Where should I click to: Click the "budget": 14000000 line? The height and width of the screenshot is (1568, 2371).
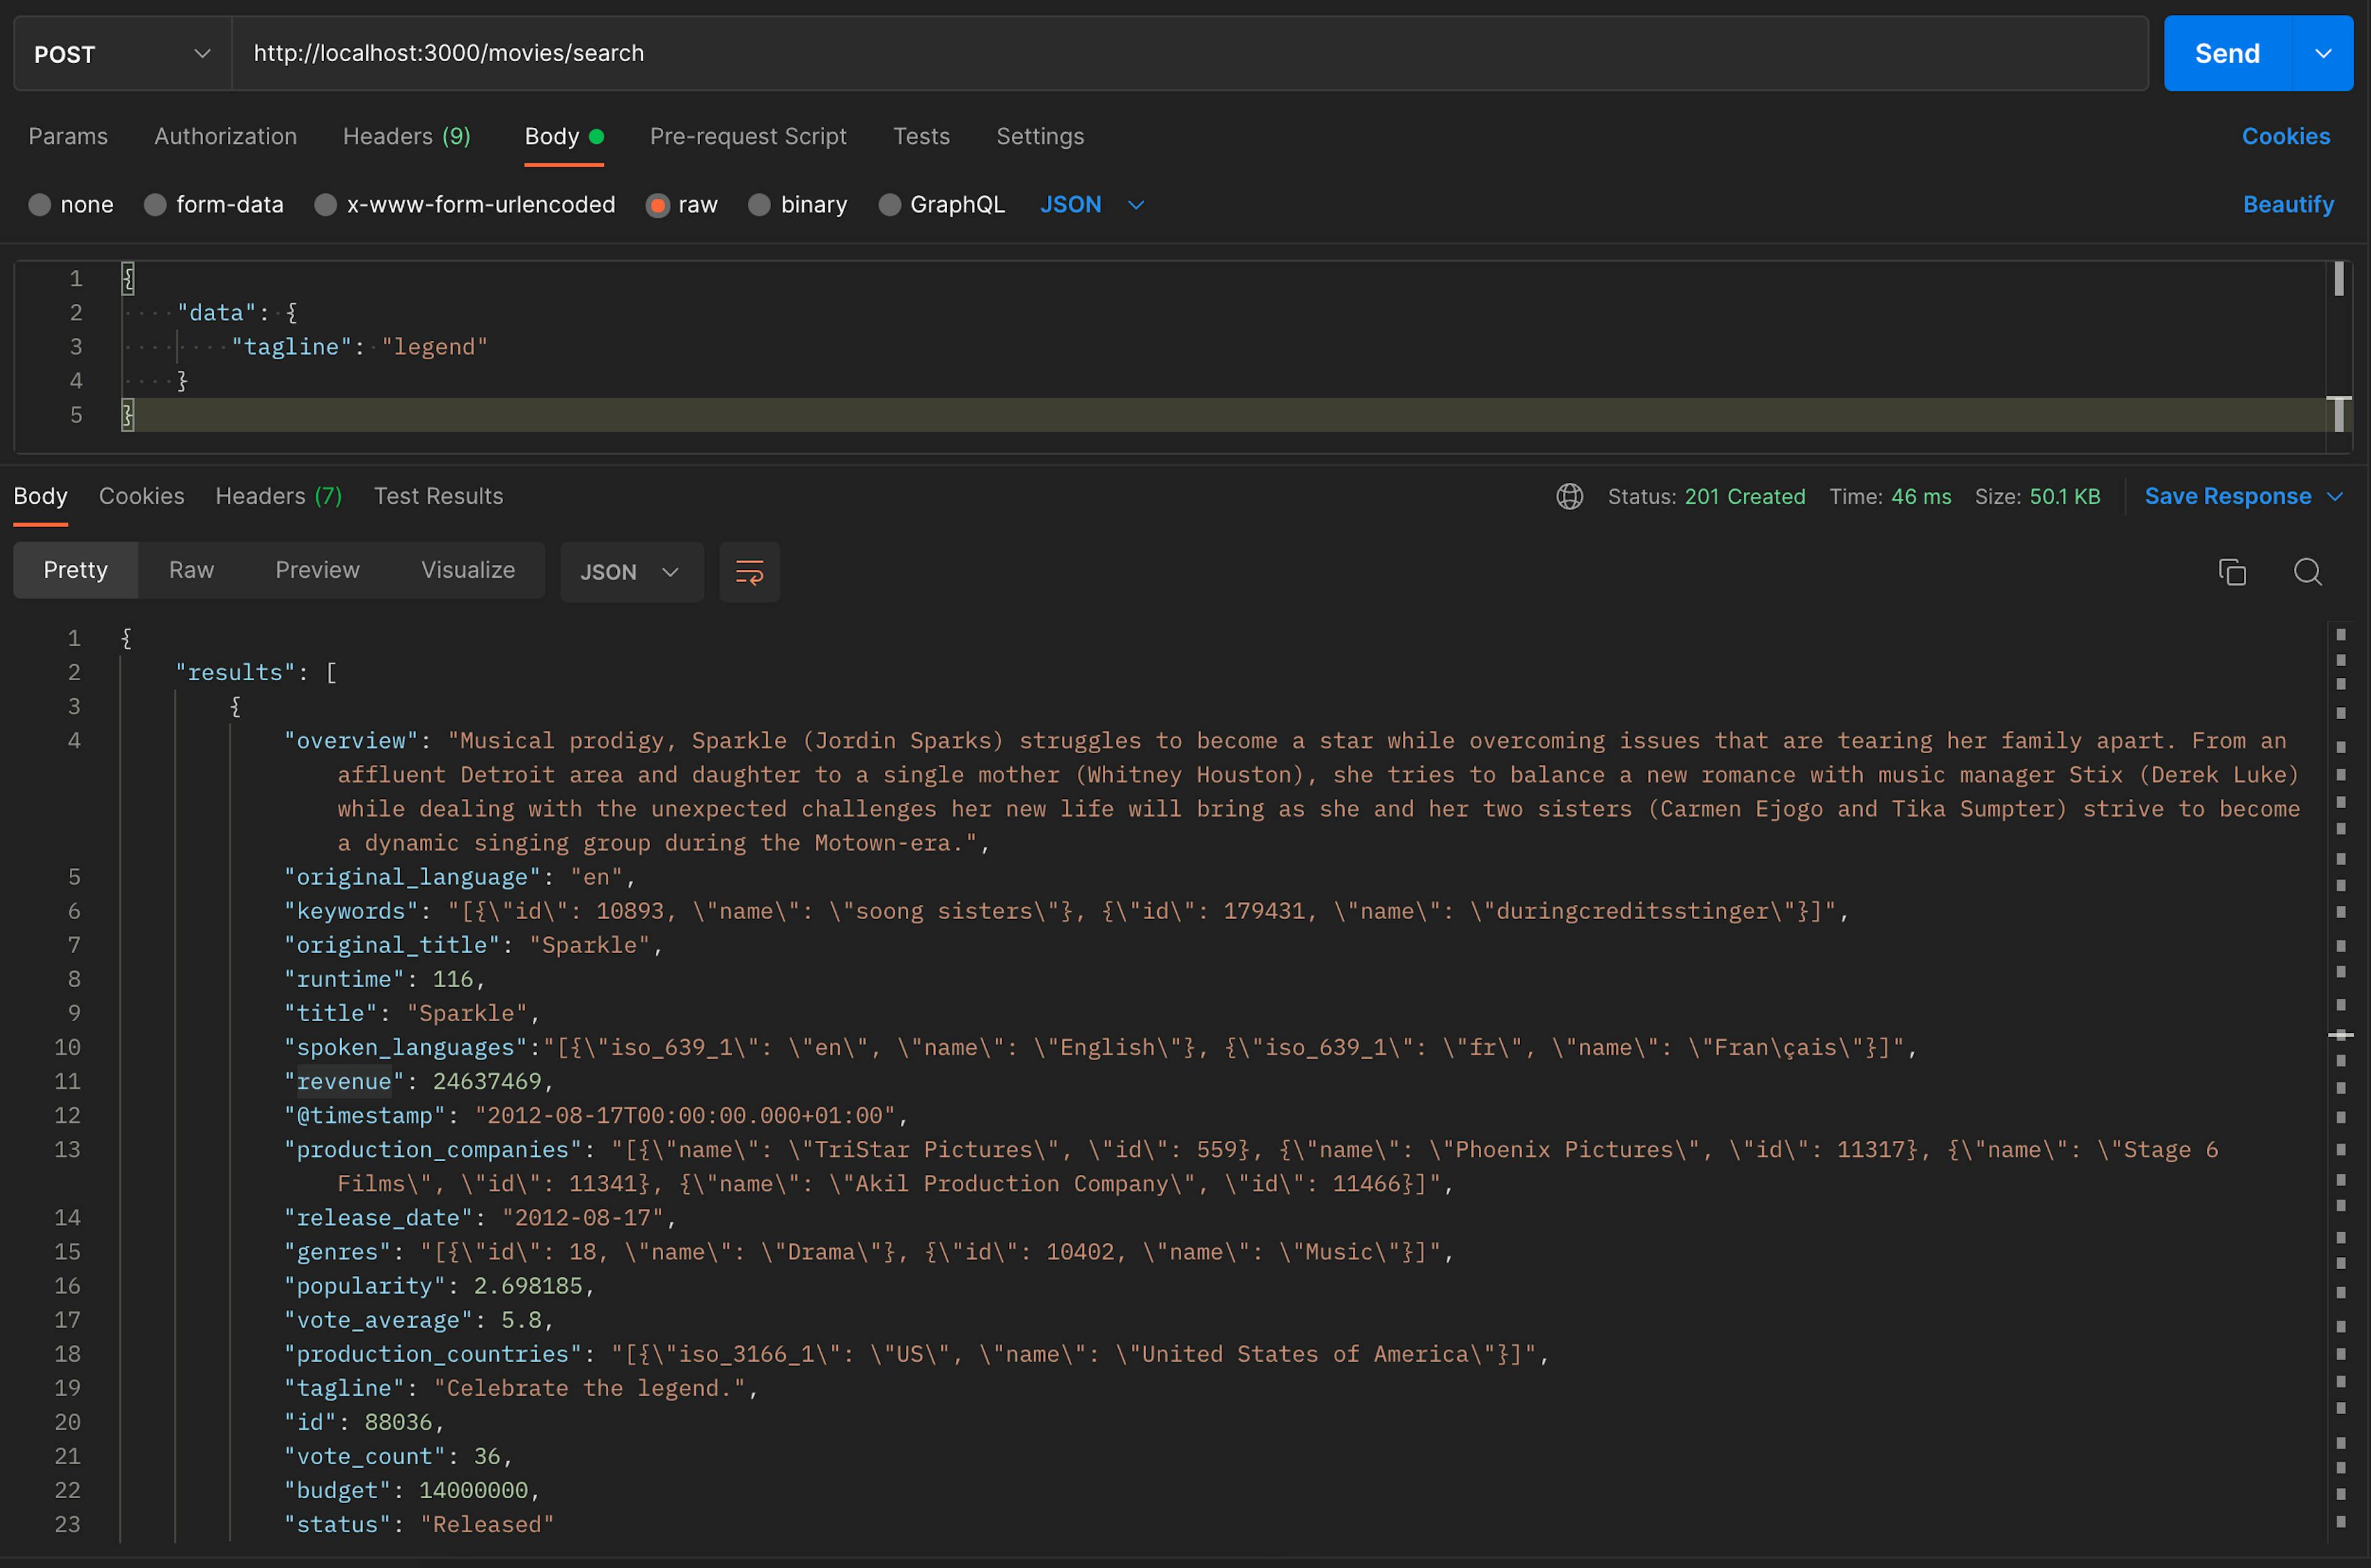click(x=412, y=1490)
